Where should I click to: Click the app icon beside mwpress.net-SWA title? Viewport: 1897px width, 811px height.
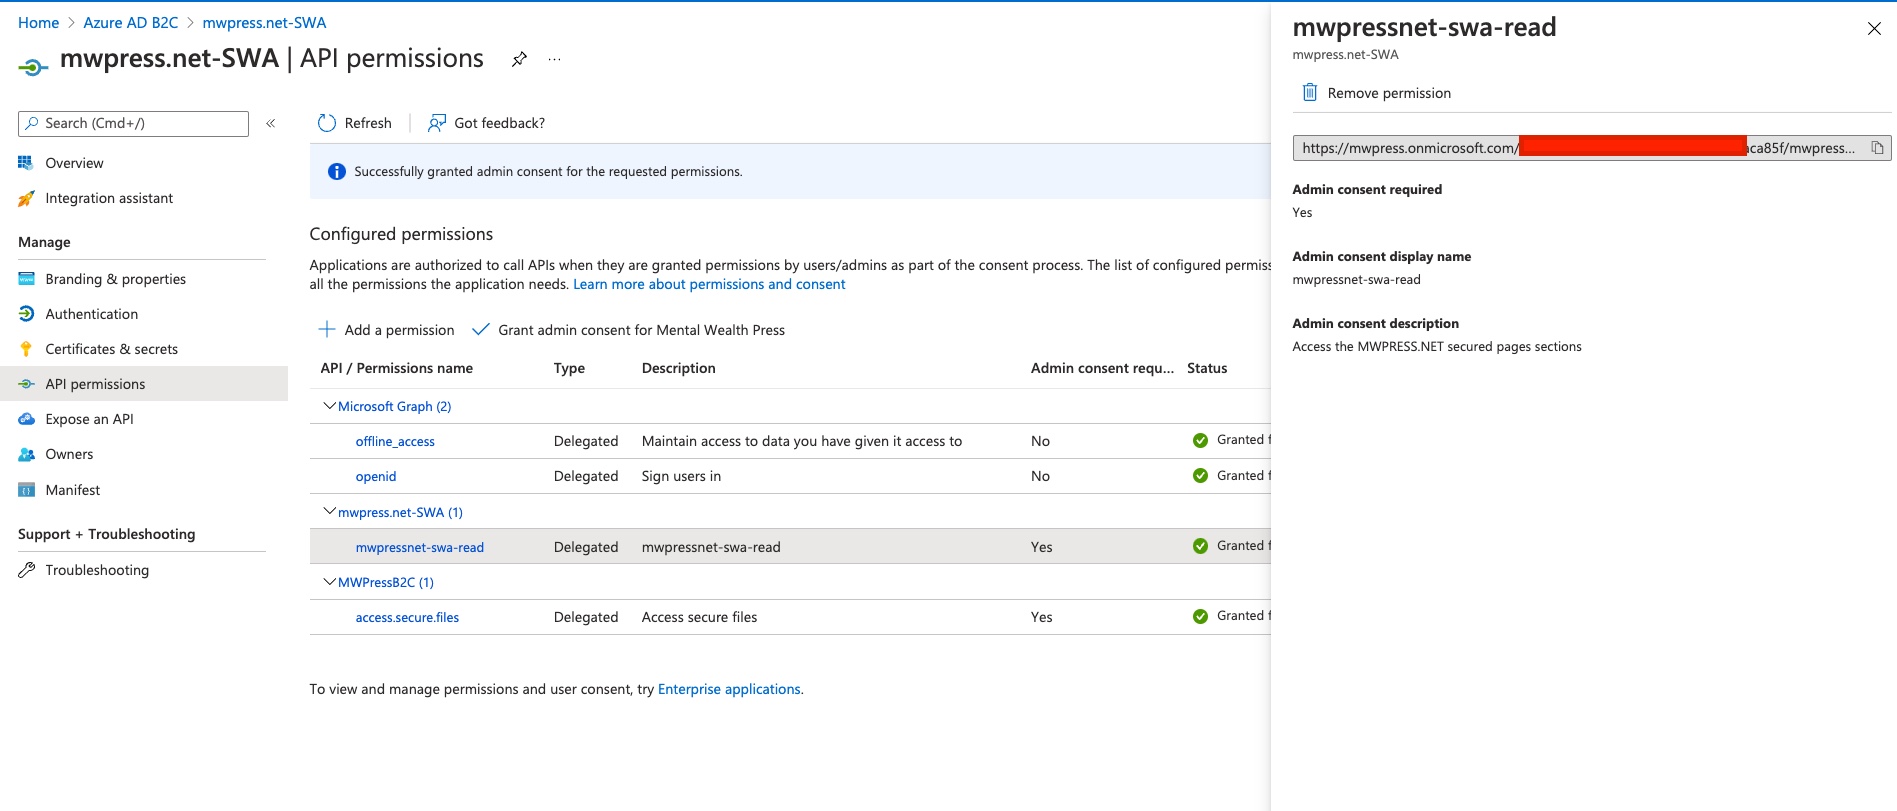(33, 68)
